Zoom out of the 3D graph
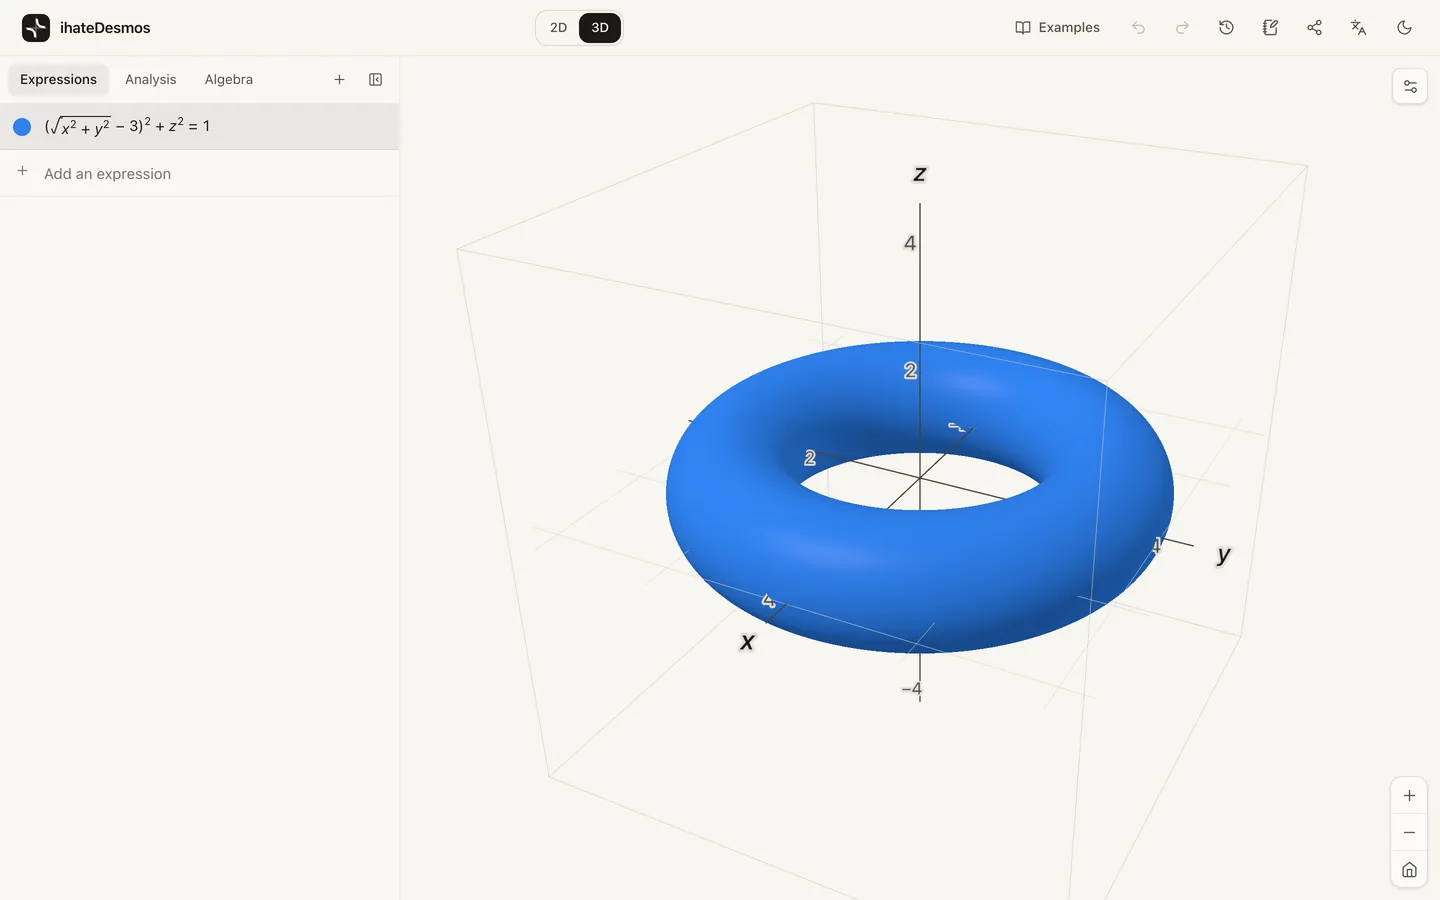 click(x=1409, y=833)
